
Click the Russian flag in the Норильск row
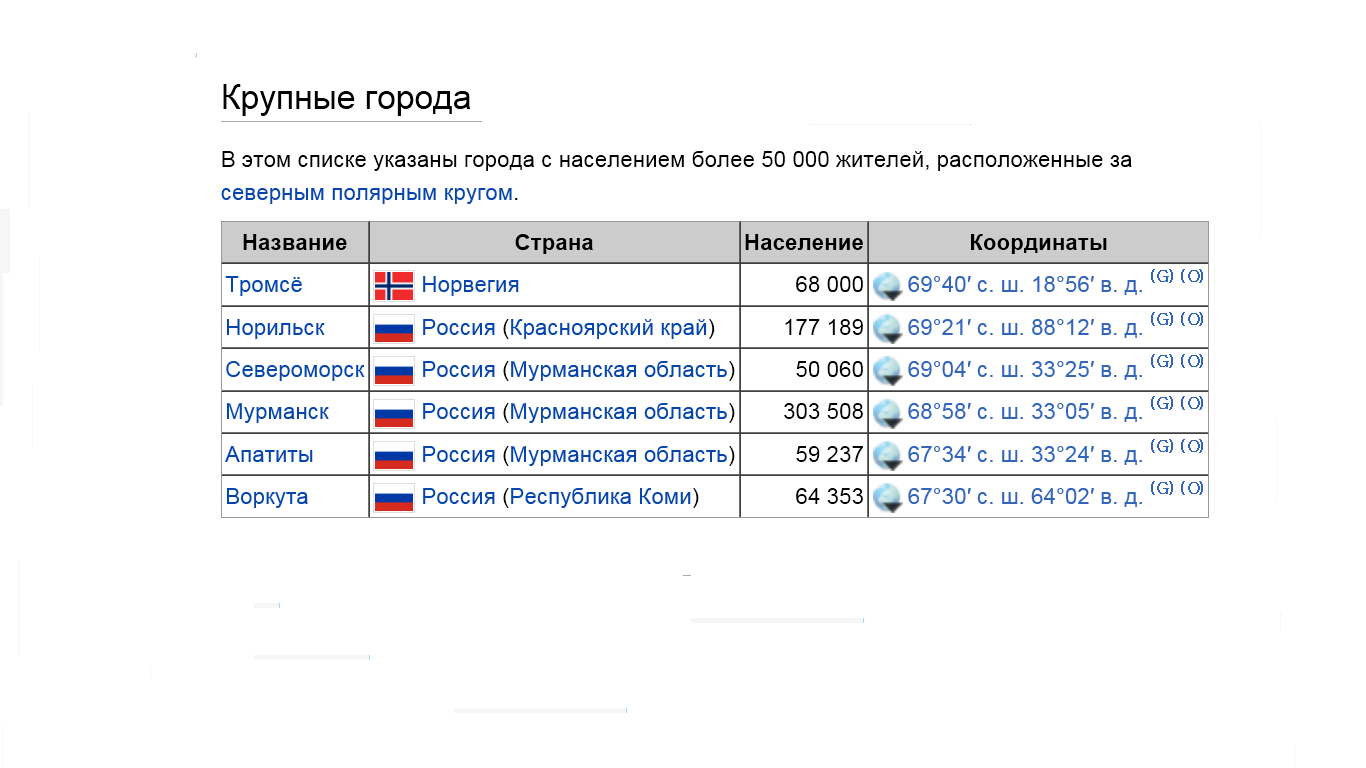pyautogui.click(x=394, y=329)
